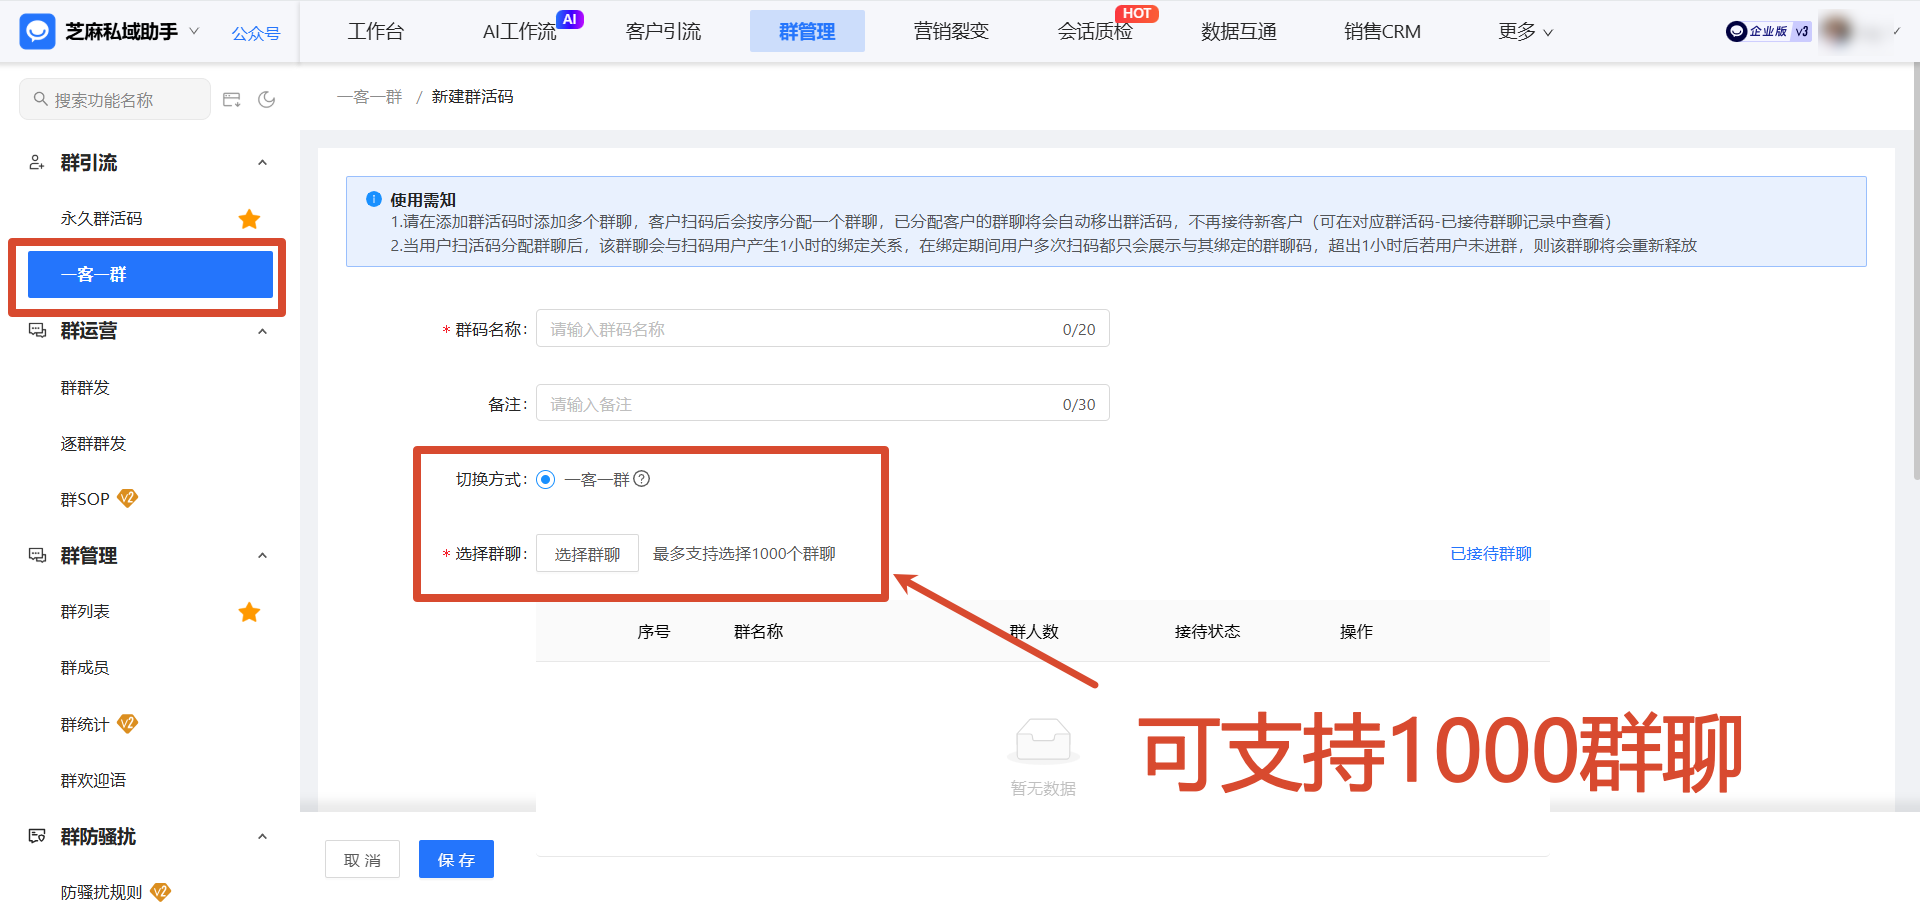
Task: Click the 企业版 v3 badge
Action: click(1768, 31)
